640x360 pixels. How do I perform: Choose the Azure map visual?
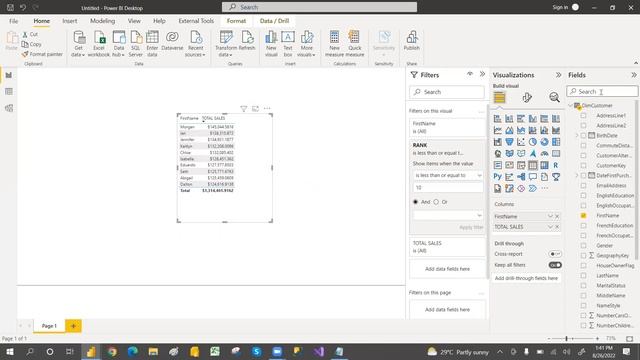tap(533, 153)
